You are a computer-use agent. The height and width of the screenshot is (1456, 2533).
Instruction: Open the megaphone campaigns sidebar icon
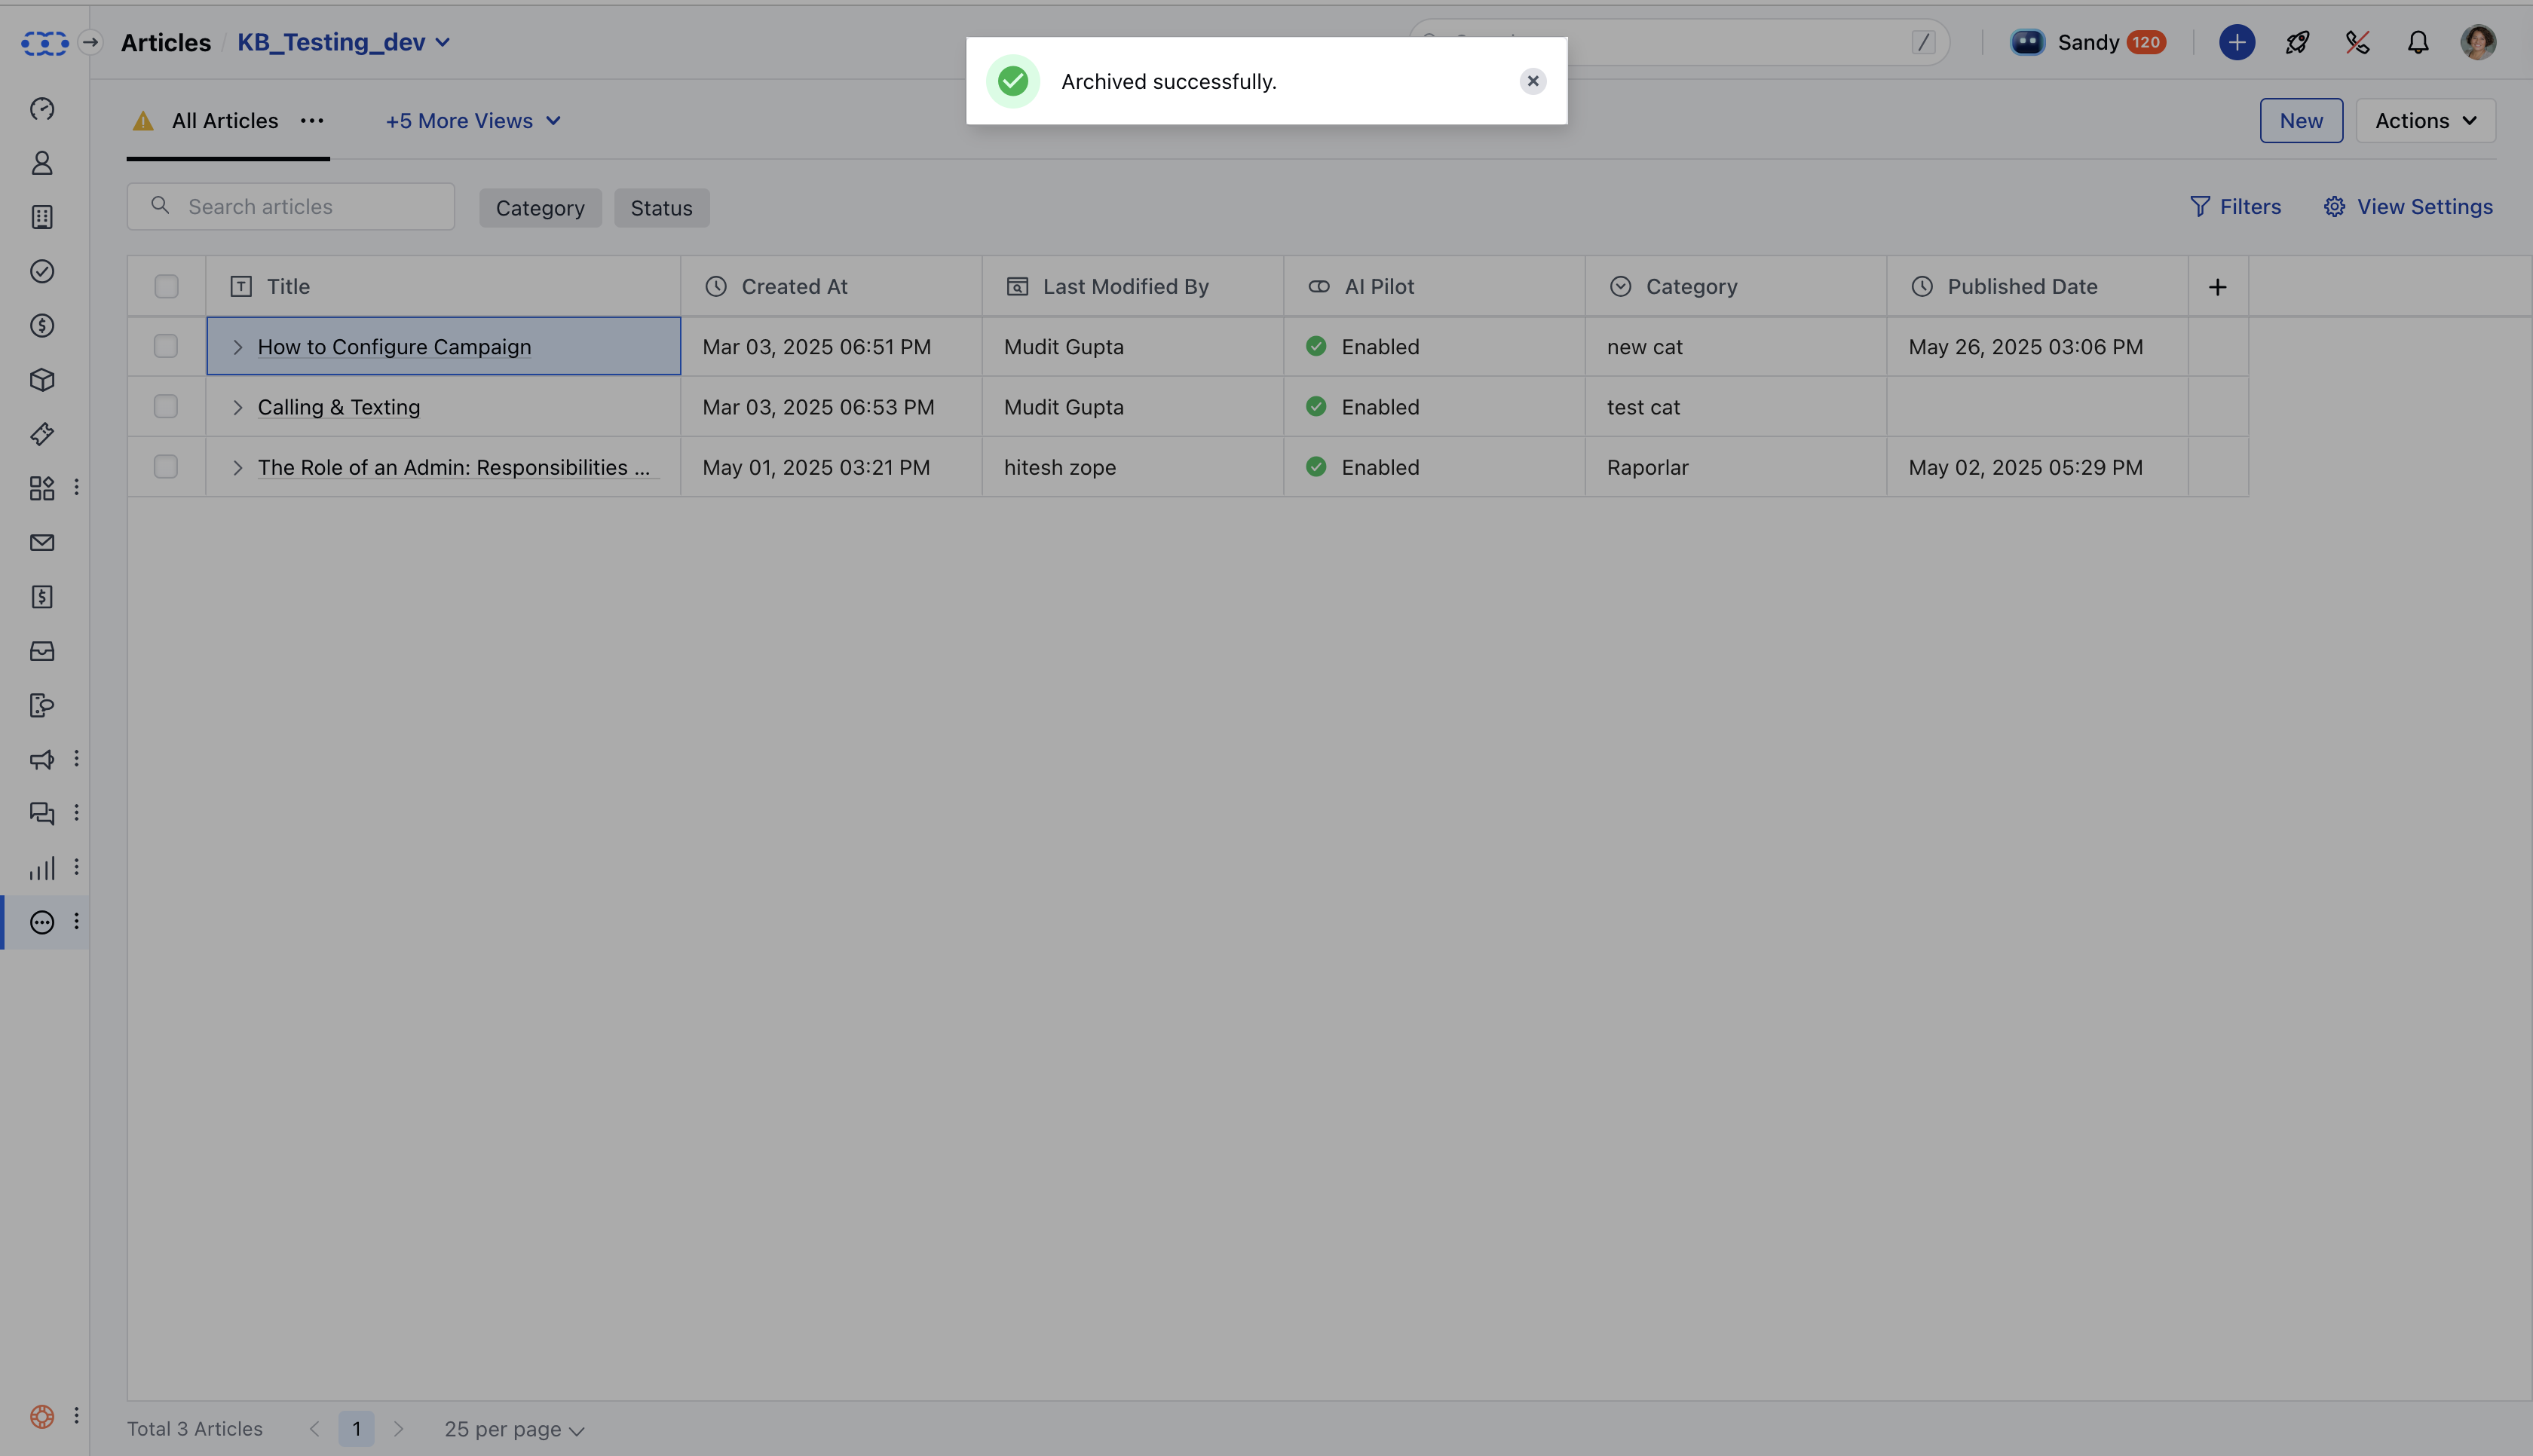[x=42, y=760]
